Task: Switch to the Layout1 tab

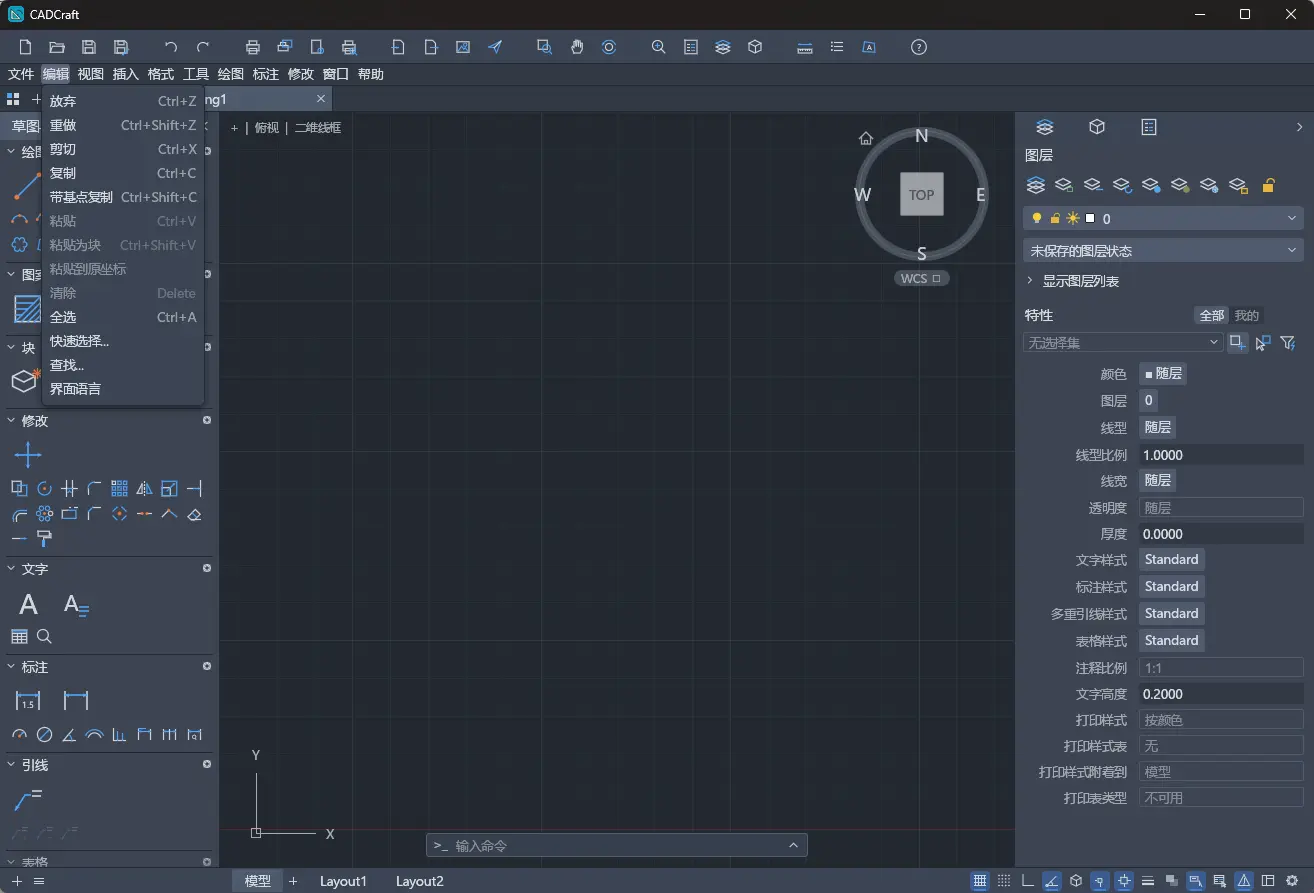Action: [x=343, y=881]
